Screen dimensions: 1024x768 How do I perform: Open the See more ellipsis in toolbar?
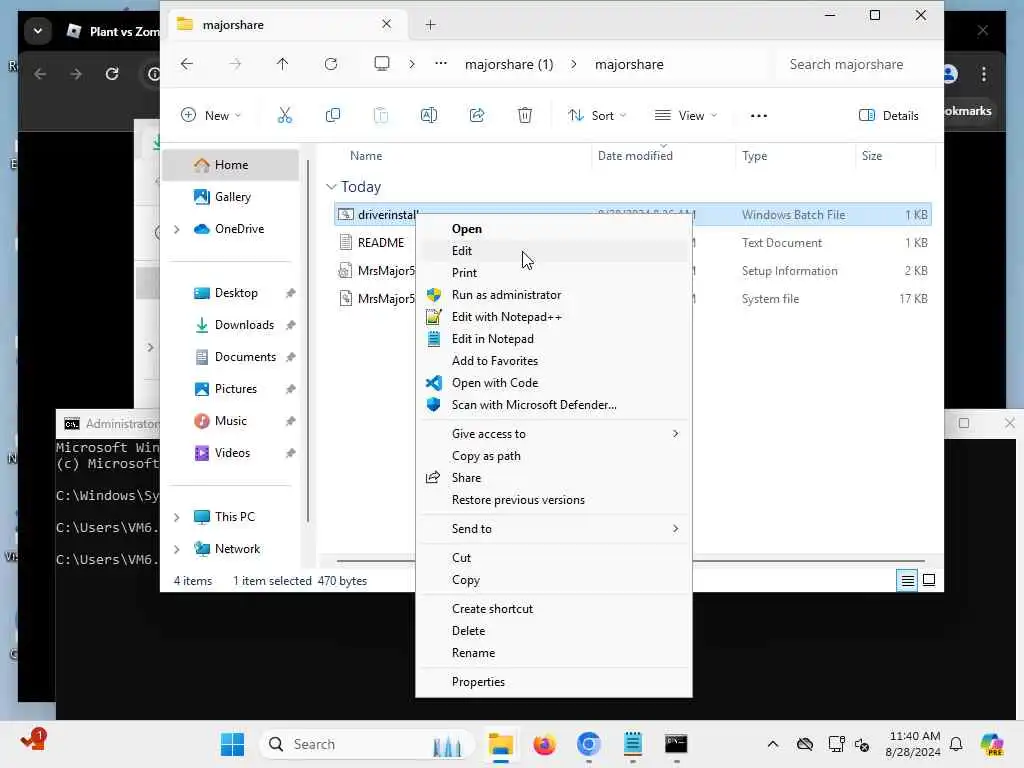(758, 116)
